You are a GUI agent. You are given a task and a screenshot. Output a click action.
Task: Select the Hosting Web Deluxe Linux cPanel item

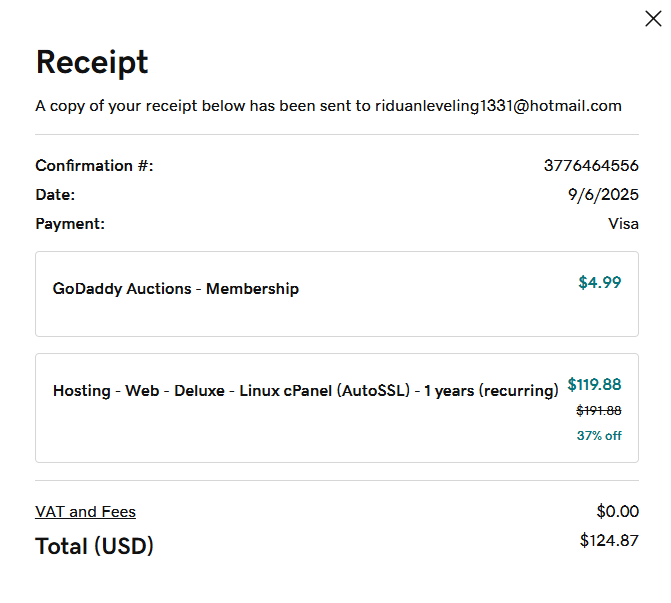tap(305, 391)
